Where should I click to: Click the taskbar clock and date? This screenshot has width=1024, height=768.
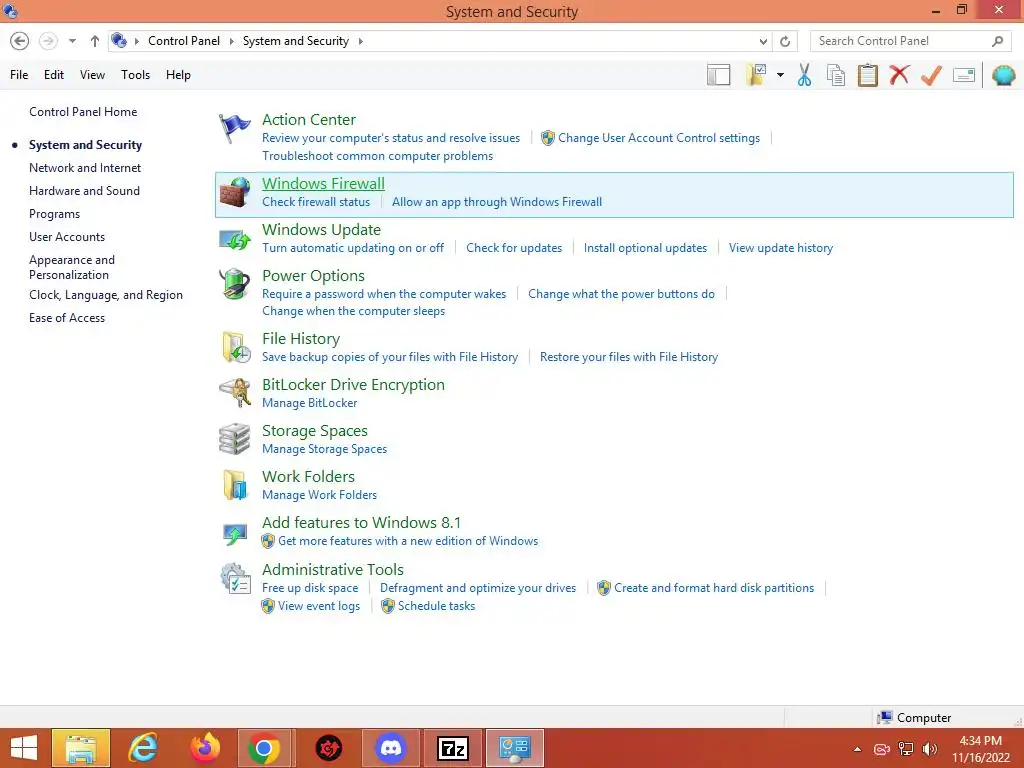pyautogui.click(x=980, y=749)
